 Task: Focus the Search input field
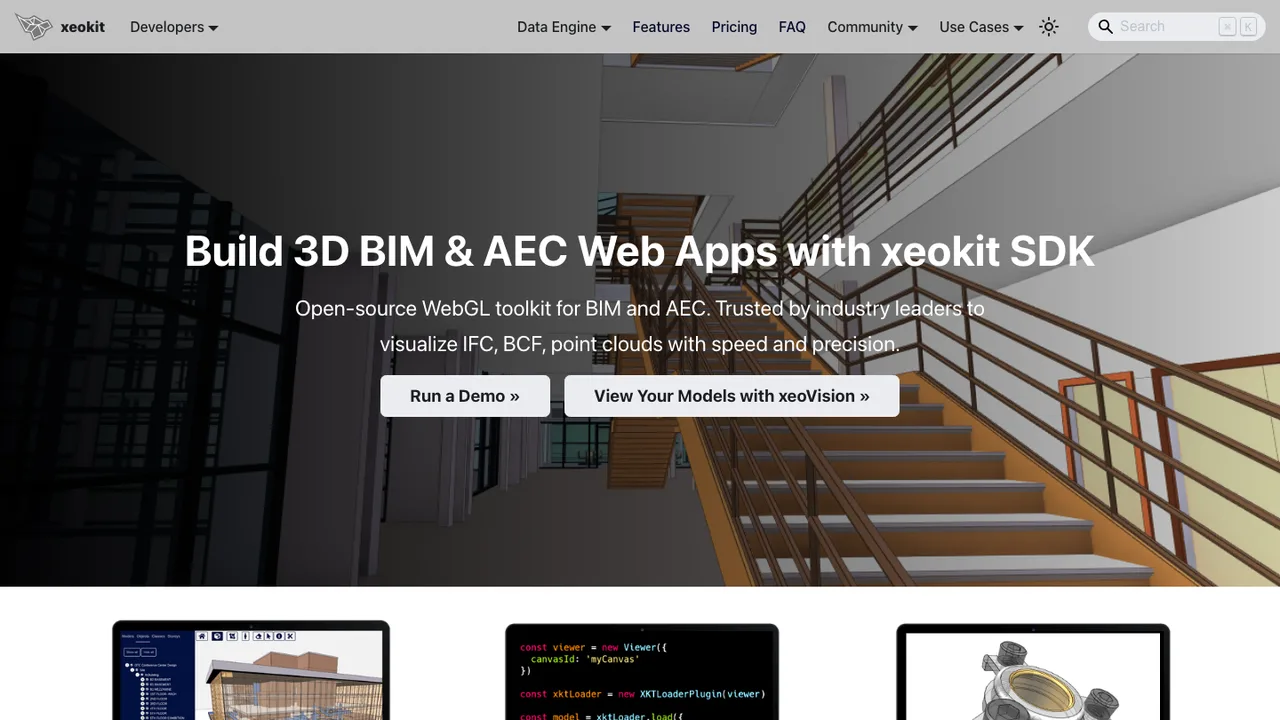tap(1177, 27)
